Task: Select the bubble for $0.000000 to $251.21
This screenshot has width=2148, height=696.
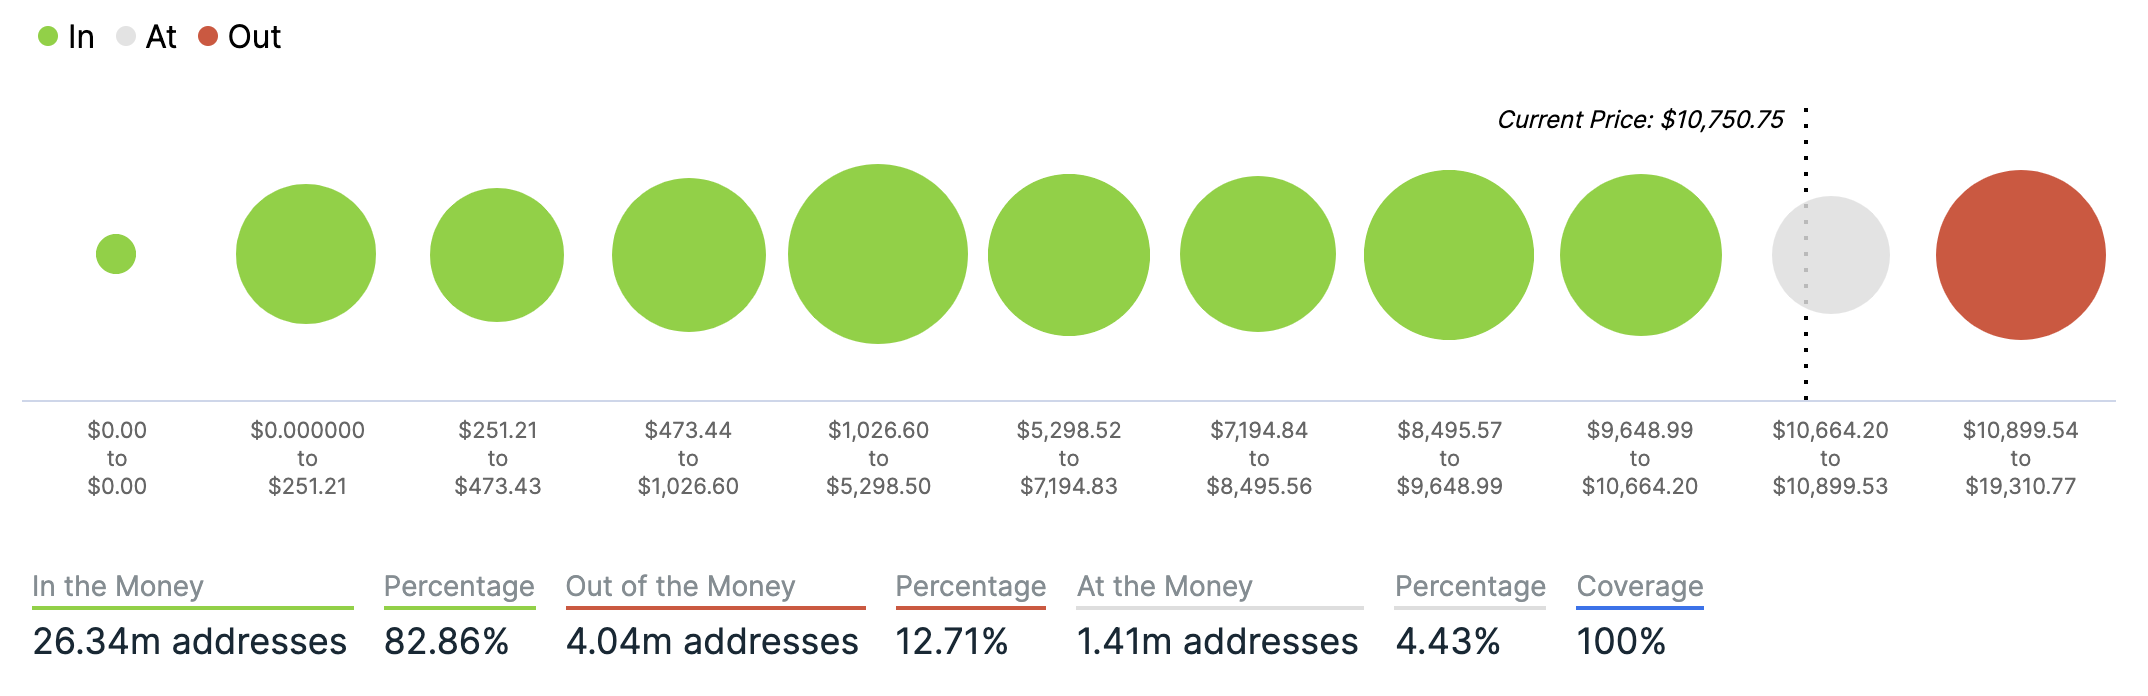Action: click(306, 254)
